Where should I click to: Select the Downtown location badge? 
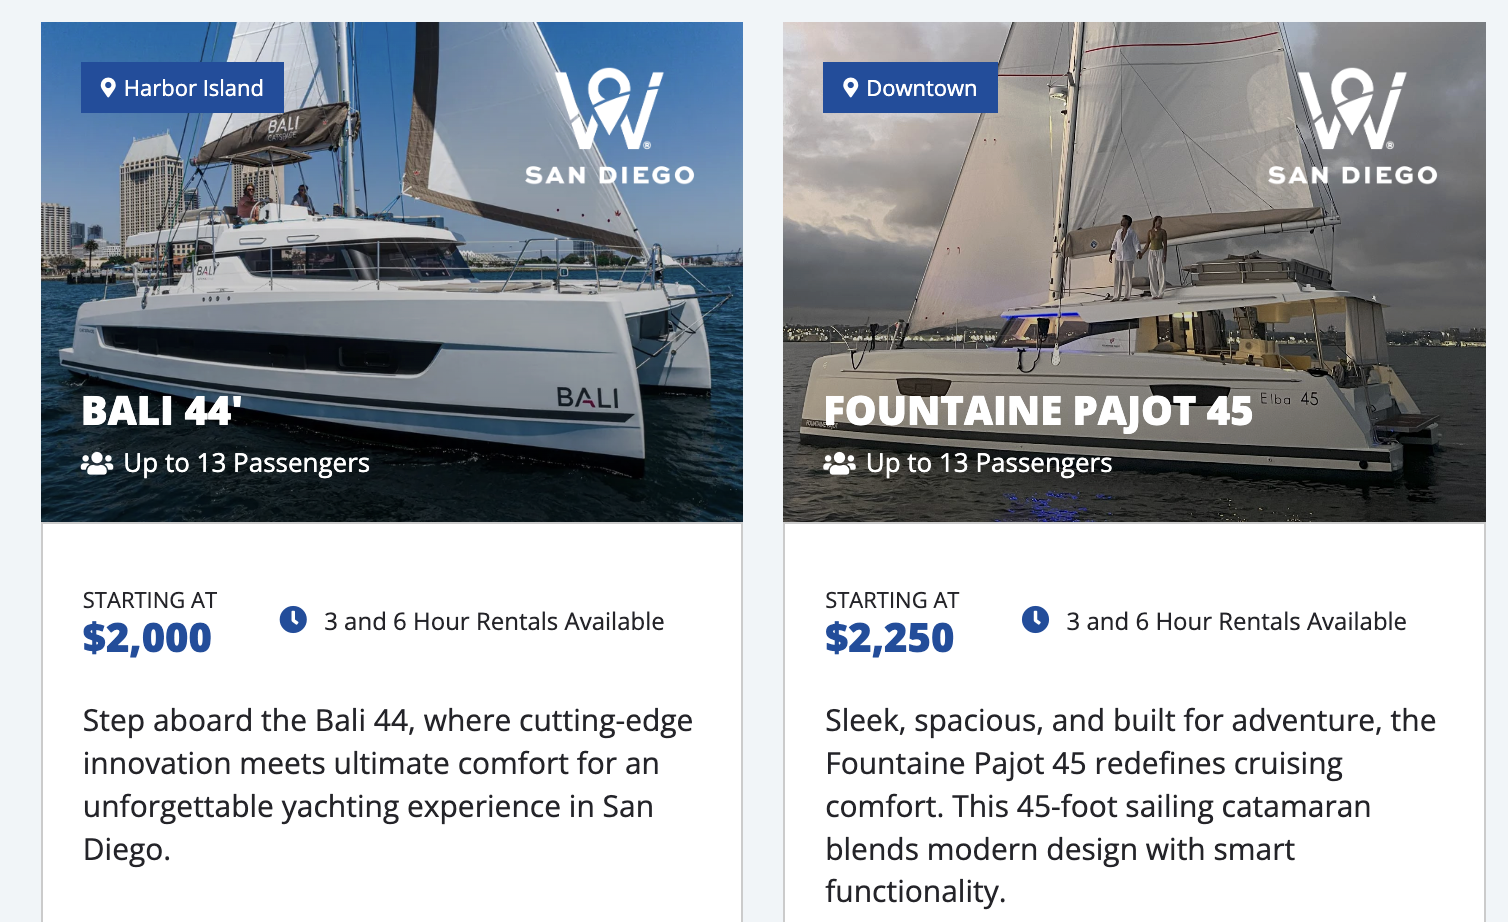click(910, 88)
